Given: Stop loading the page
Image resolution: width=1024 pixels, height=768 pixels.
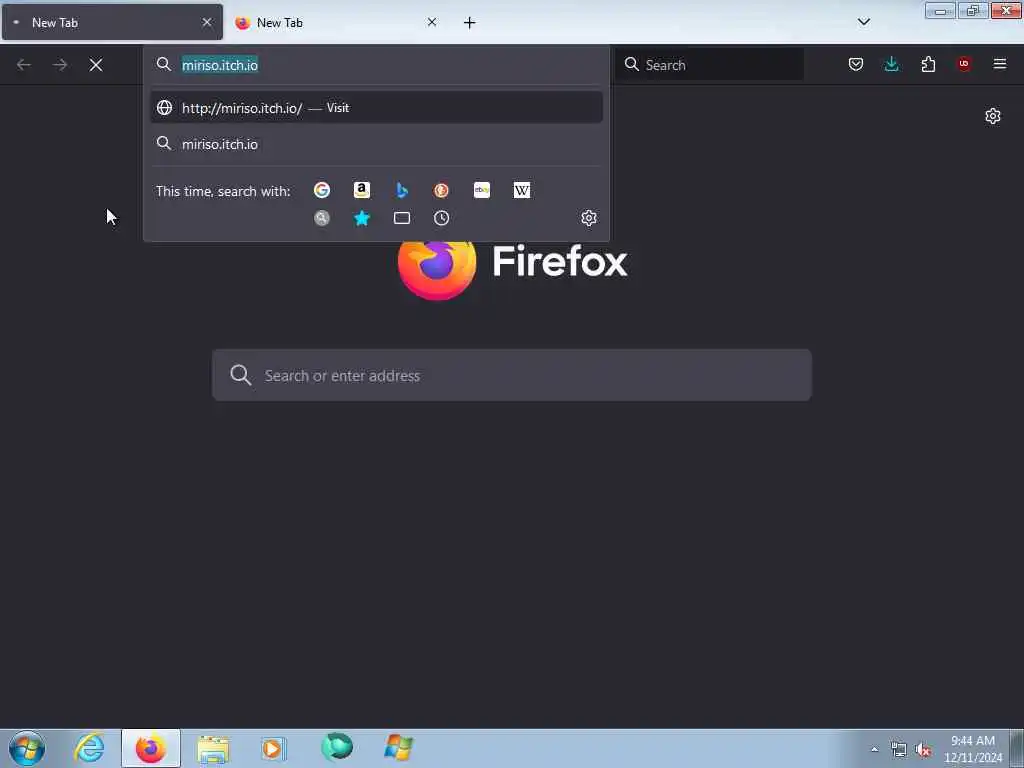Looking at the screenshot, I should pos(96,65).
